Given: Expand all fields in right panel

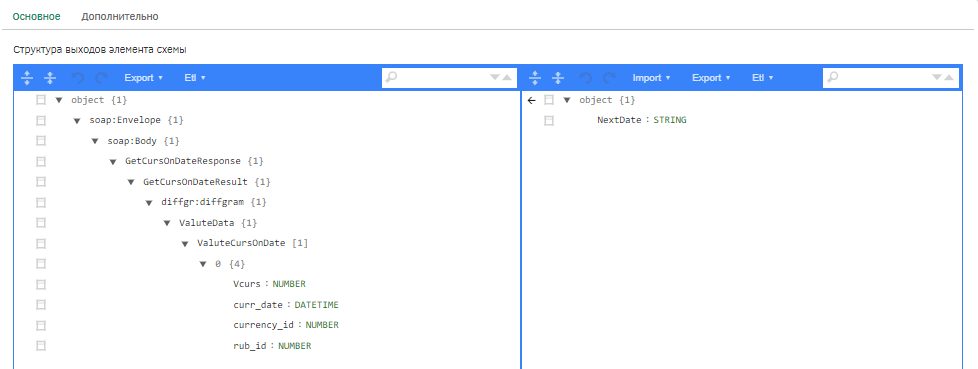Looking at the screenshot, I should click(535, 78).
